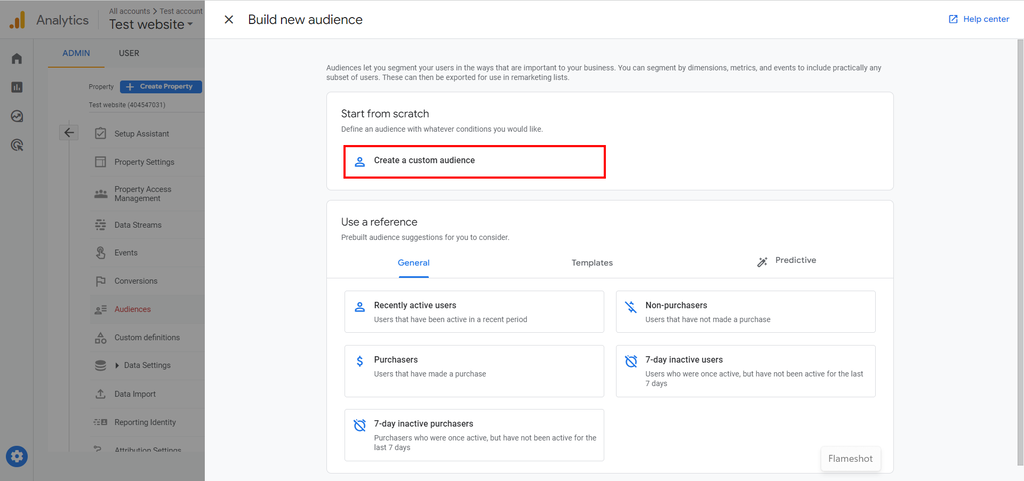Screen dimensions: 1024x481
Task: Open the Help center link
Action: tap(978, 19)
